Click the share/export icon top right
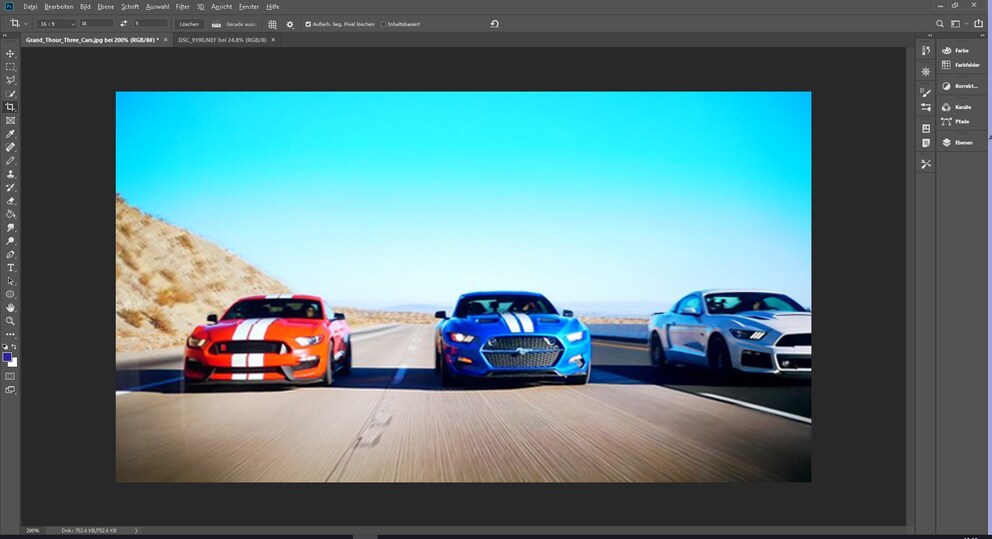 tap(978, 23)
